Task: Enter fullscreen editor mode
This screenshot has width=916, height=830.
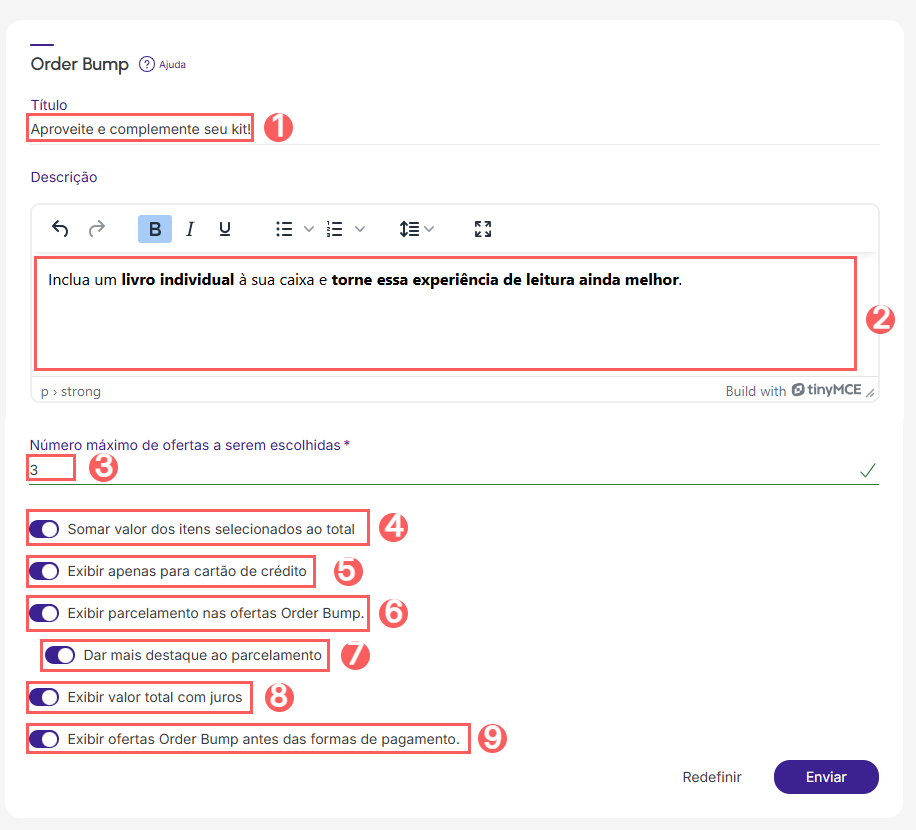Action: 483,229
